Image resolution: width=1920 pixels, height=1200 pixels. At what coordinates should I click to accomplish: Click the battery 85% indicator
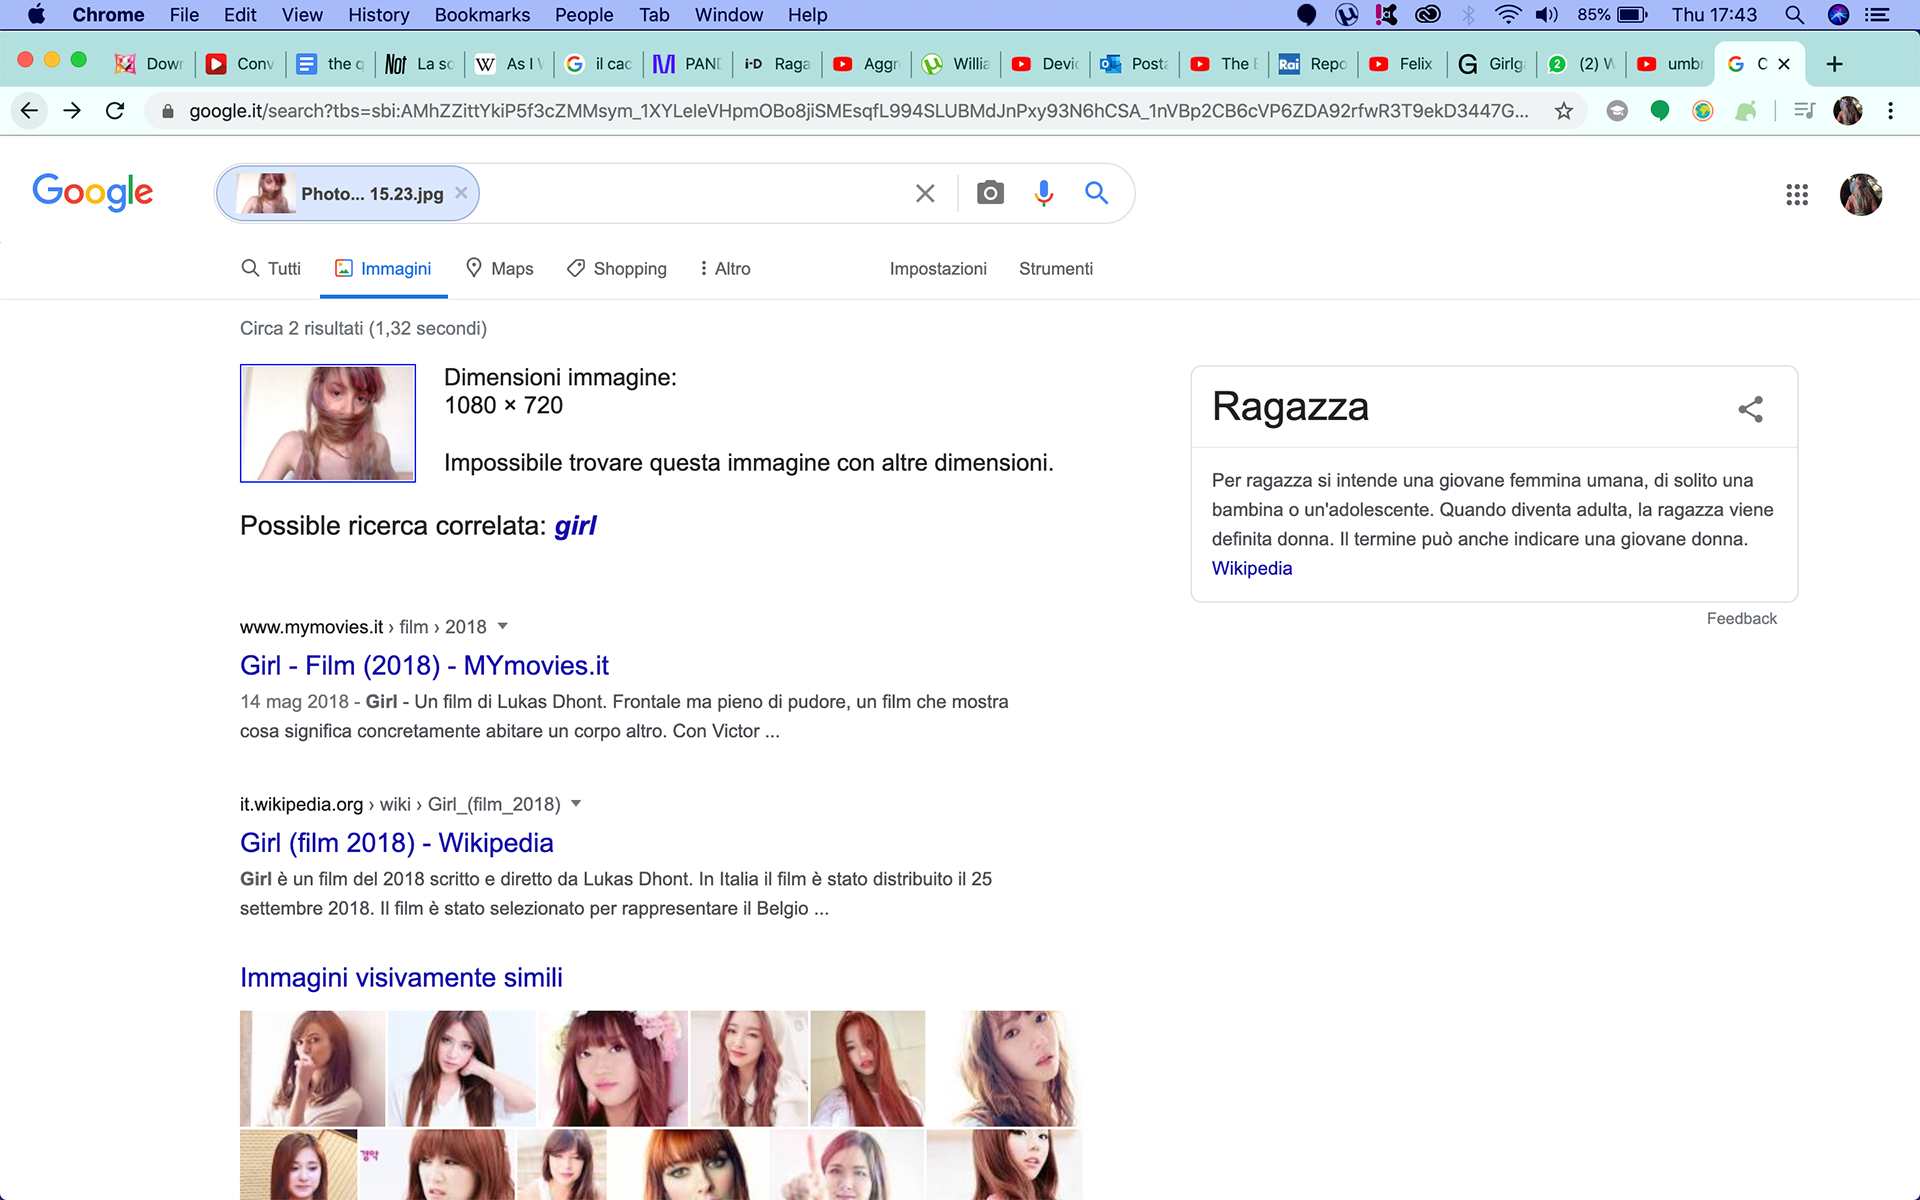pyautogui.click(x=1612, y=15)
